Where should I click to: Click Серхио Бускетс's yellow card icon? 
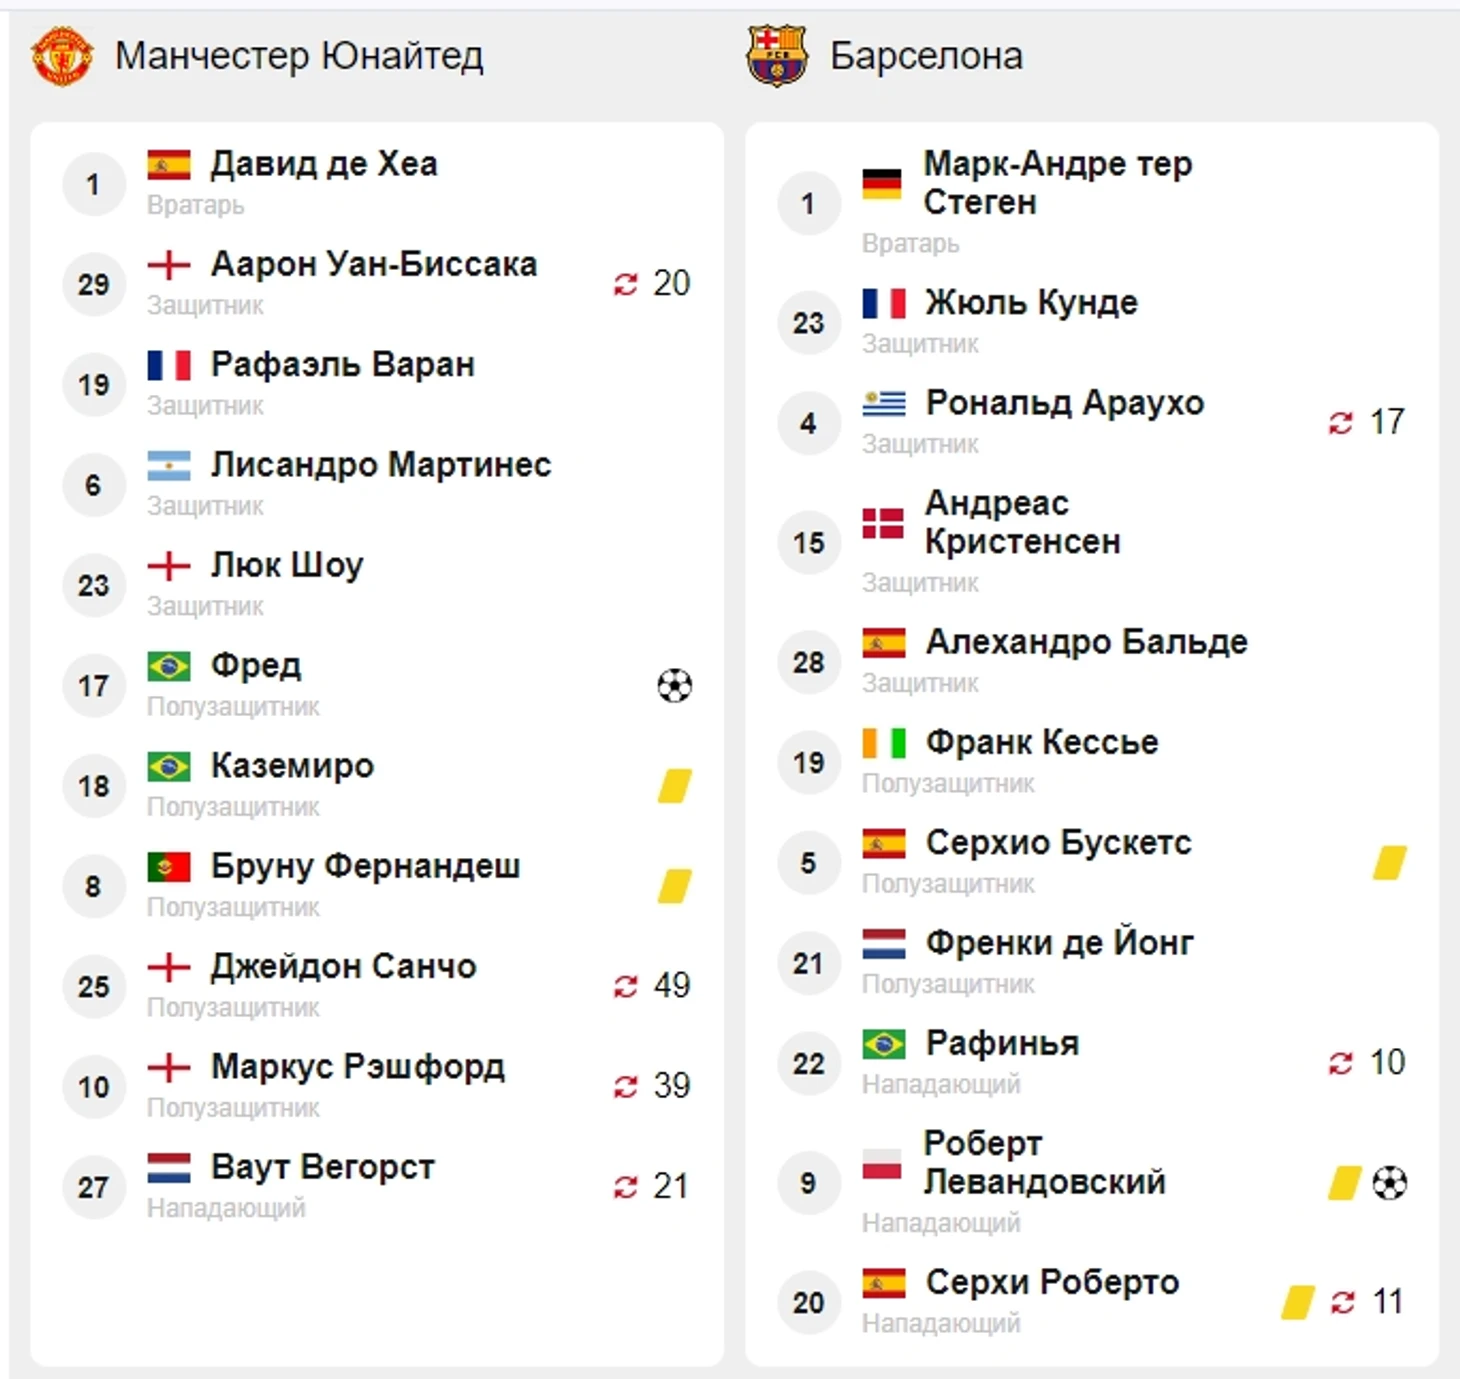click(x=1390, y=862)
